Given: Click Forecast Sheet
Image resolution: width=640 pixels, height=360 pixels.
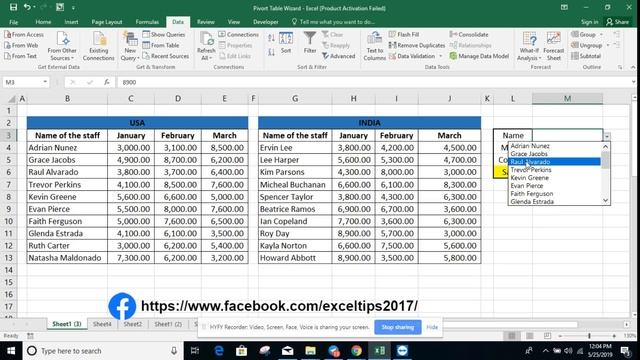Looking at the screenshot, I should (x=554, y=46).
